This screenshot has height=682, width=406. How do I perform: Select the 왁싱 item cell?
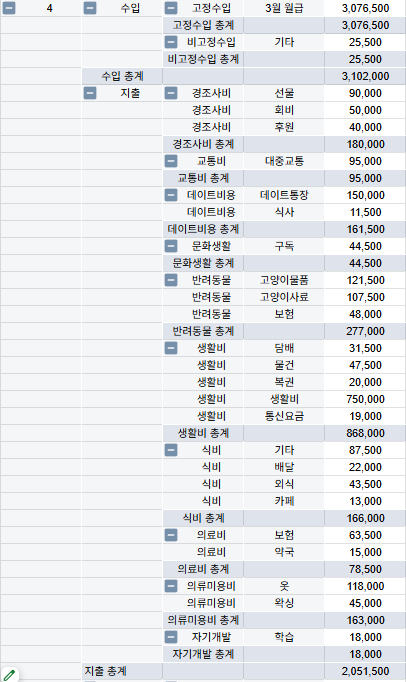coord(284,603)
